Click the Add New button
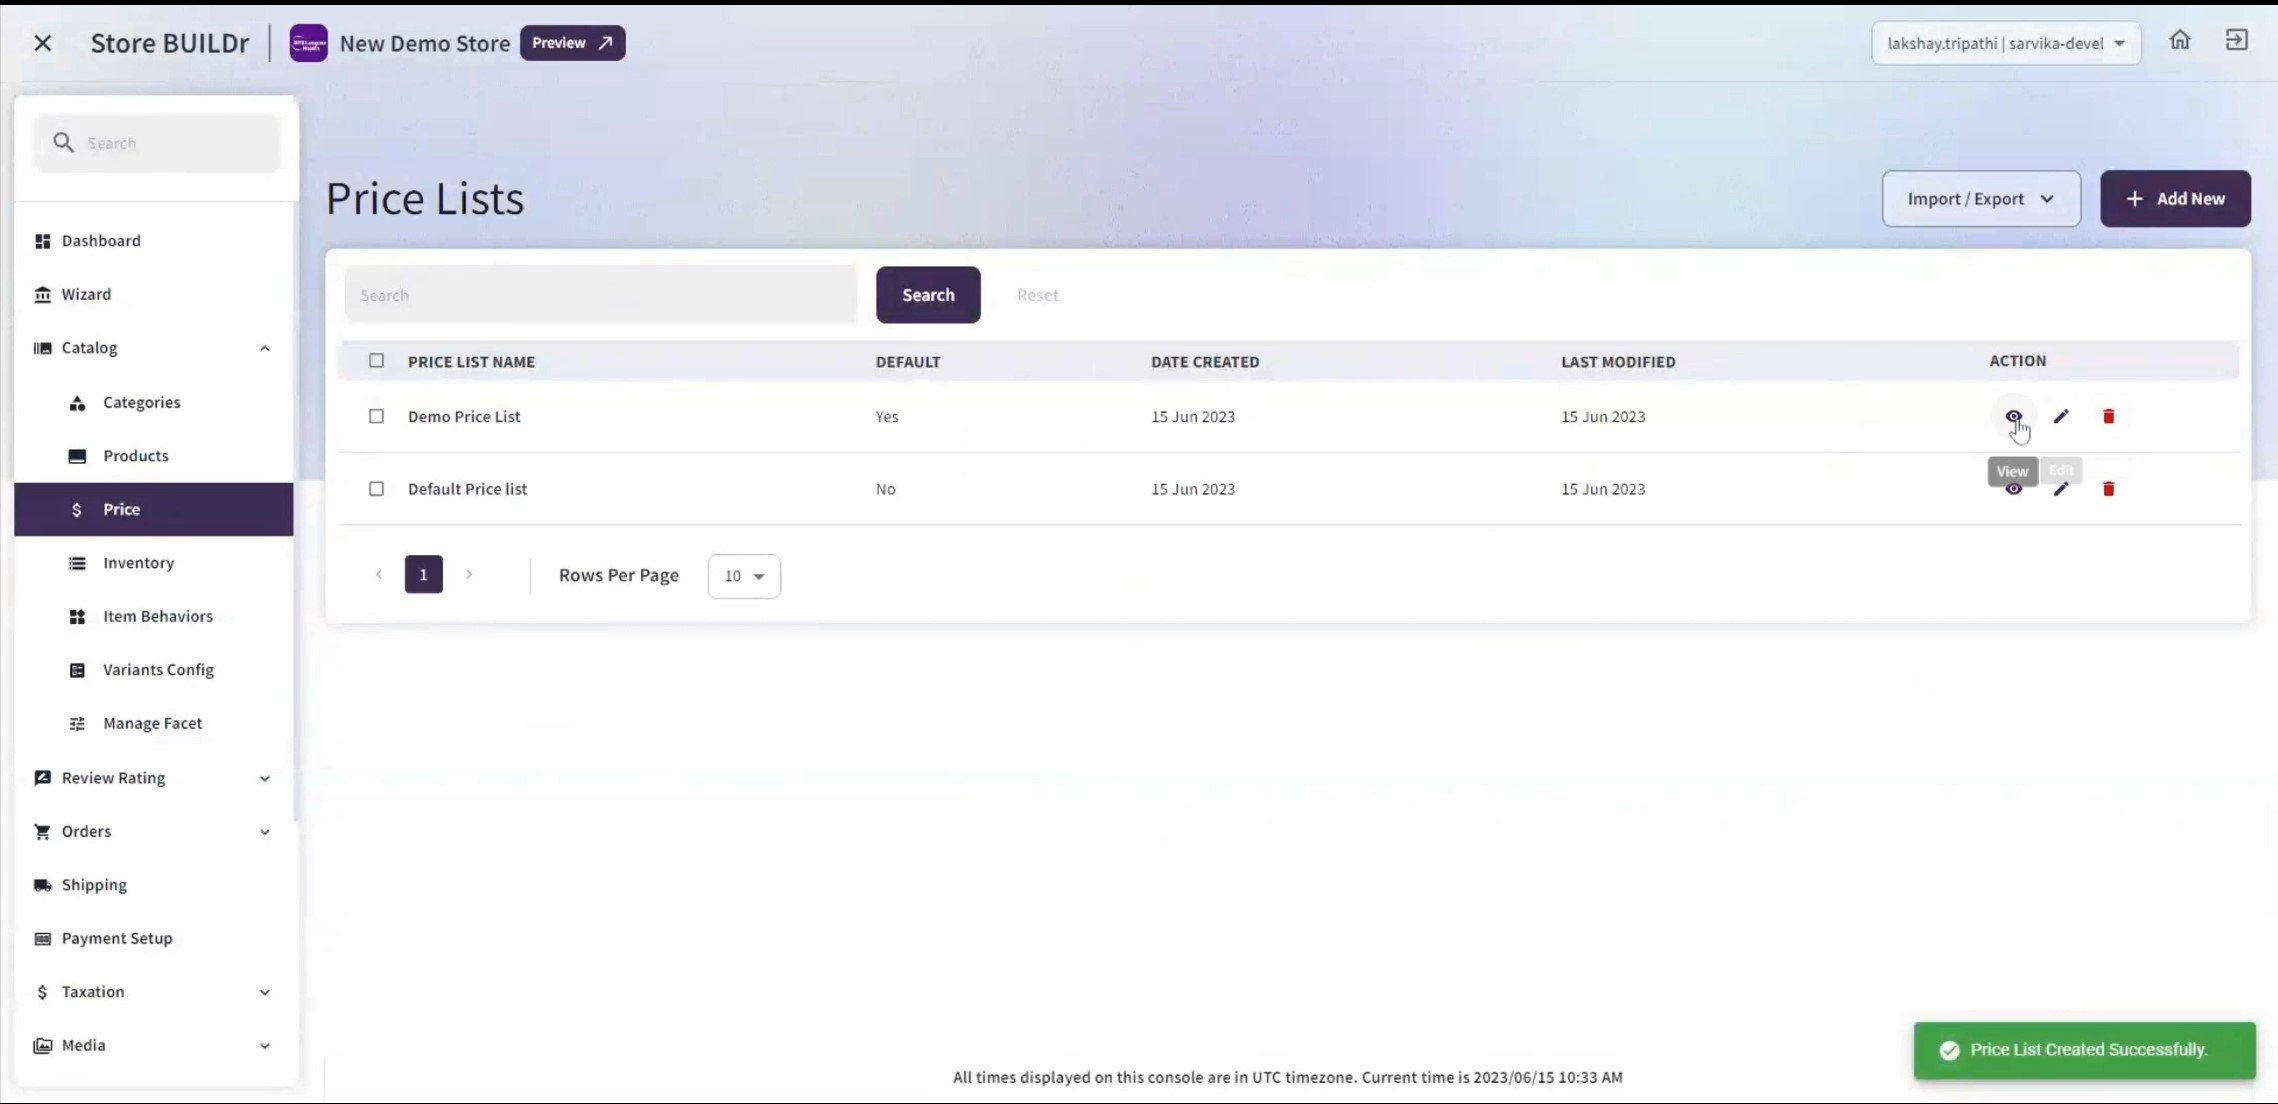The image size is (2278, 1104). [x=2175, y=198]
